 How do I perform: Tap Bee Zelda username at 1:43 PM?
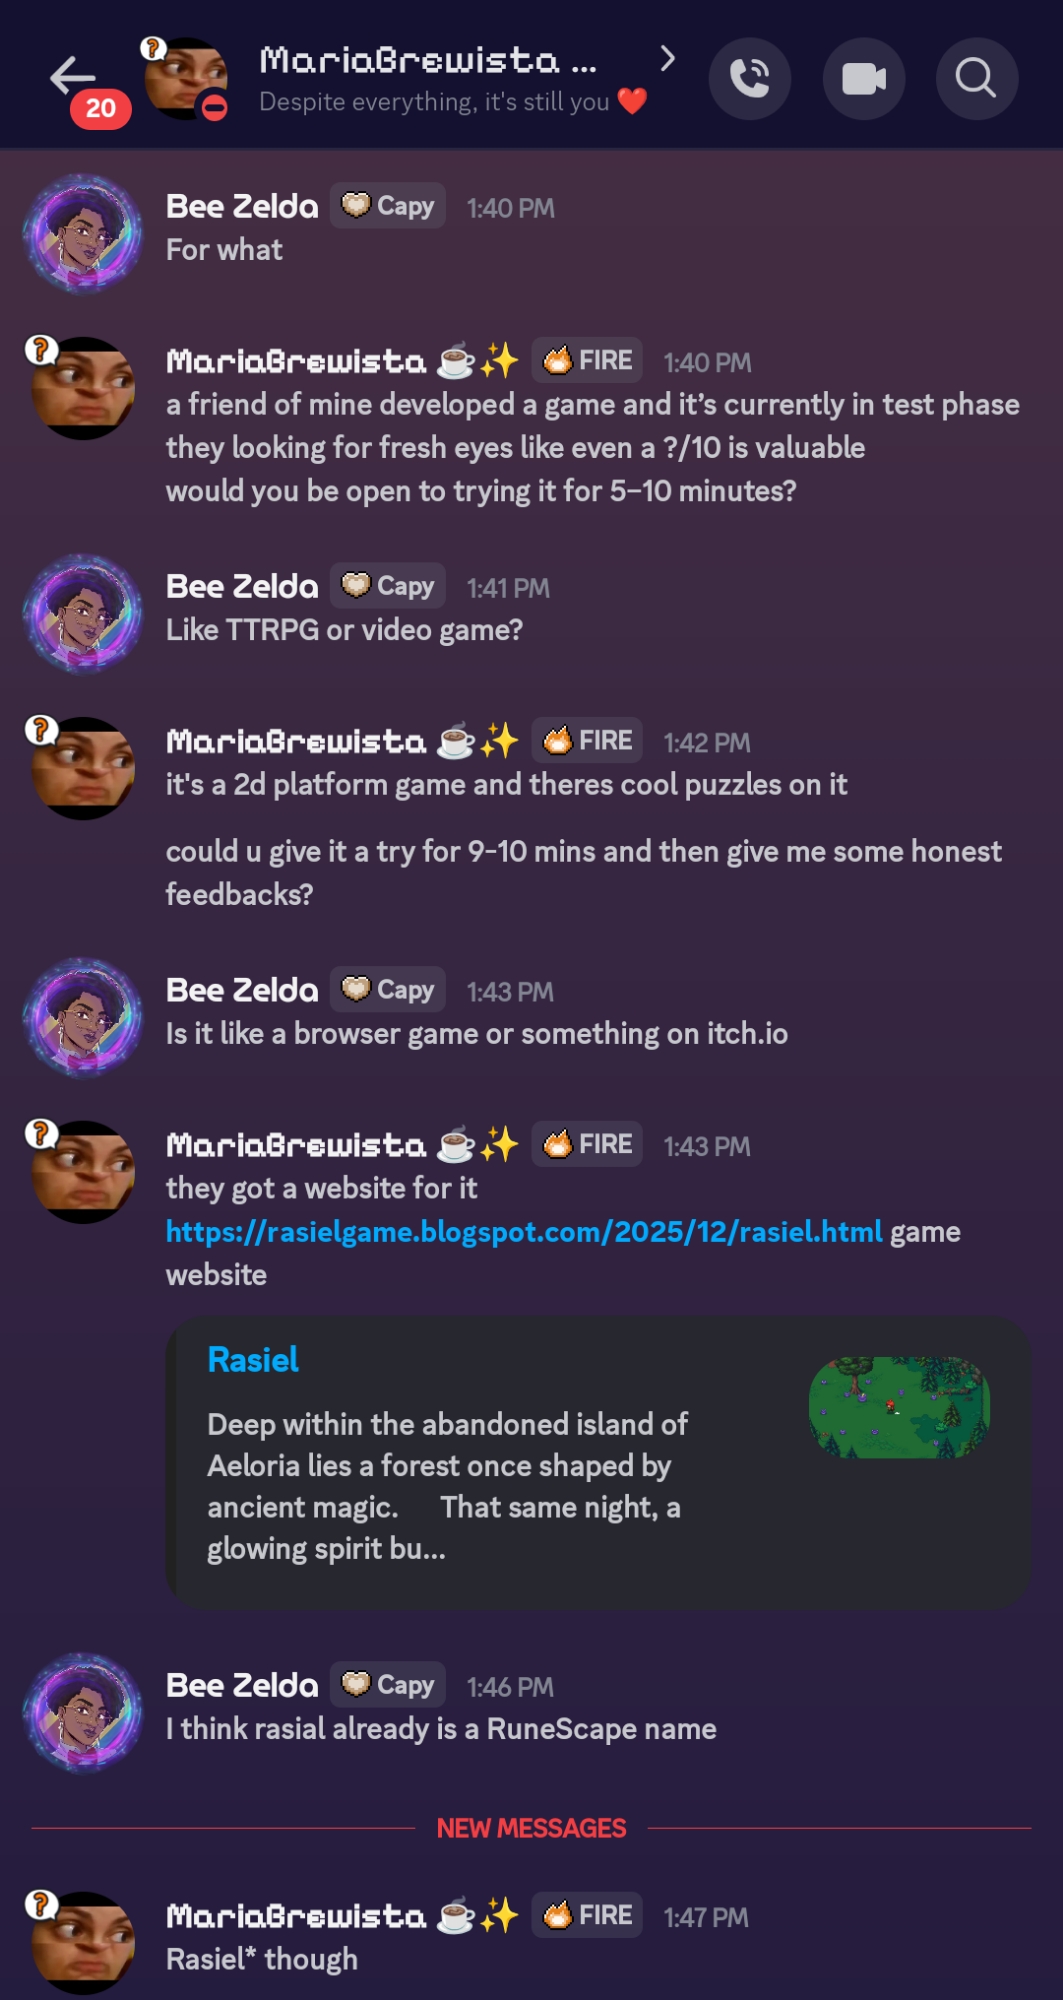242,990
